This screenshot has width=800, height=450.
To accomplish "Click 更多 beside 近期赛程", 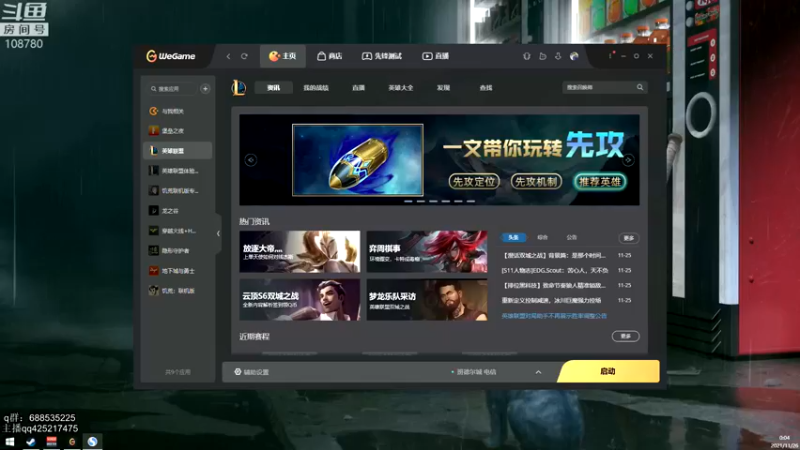I will click(x=626, y=336).
